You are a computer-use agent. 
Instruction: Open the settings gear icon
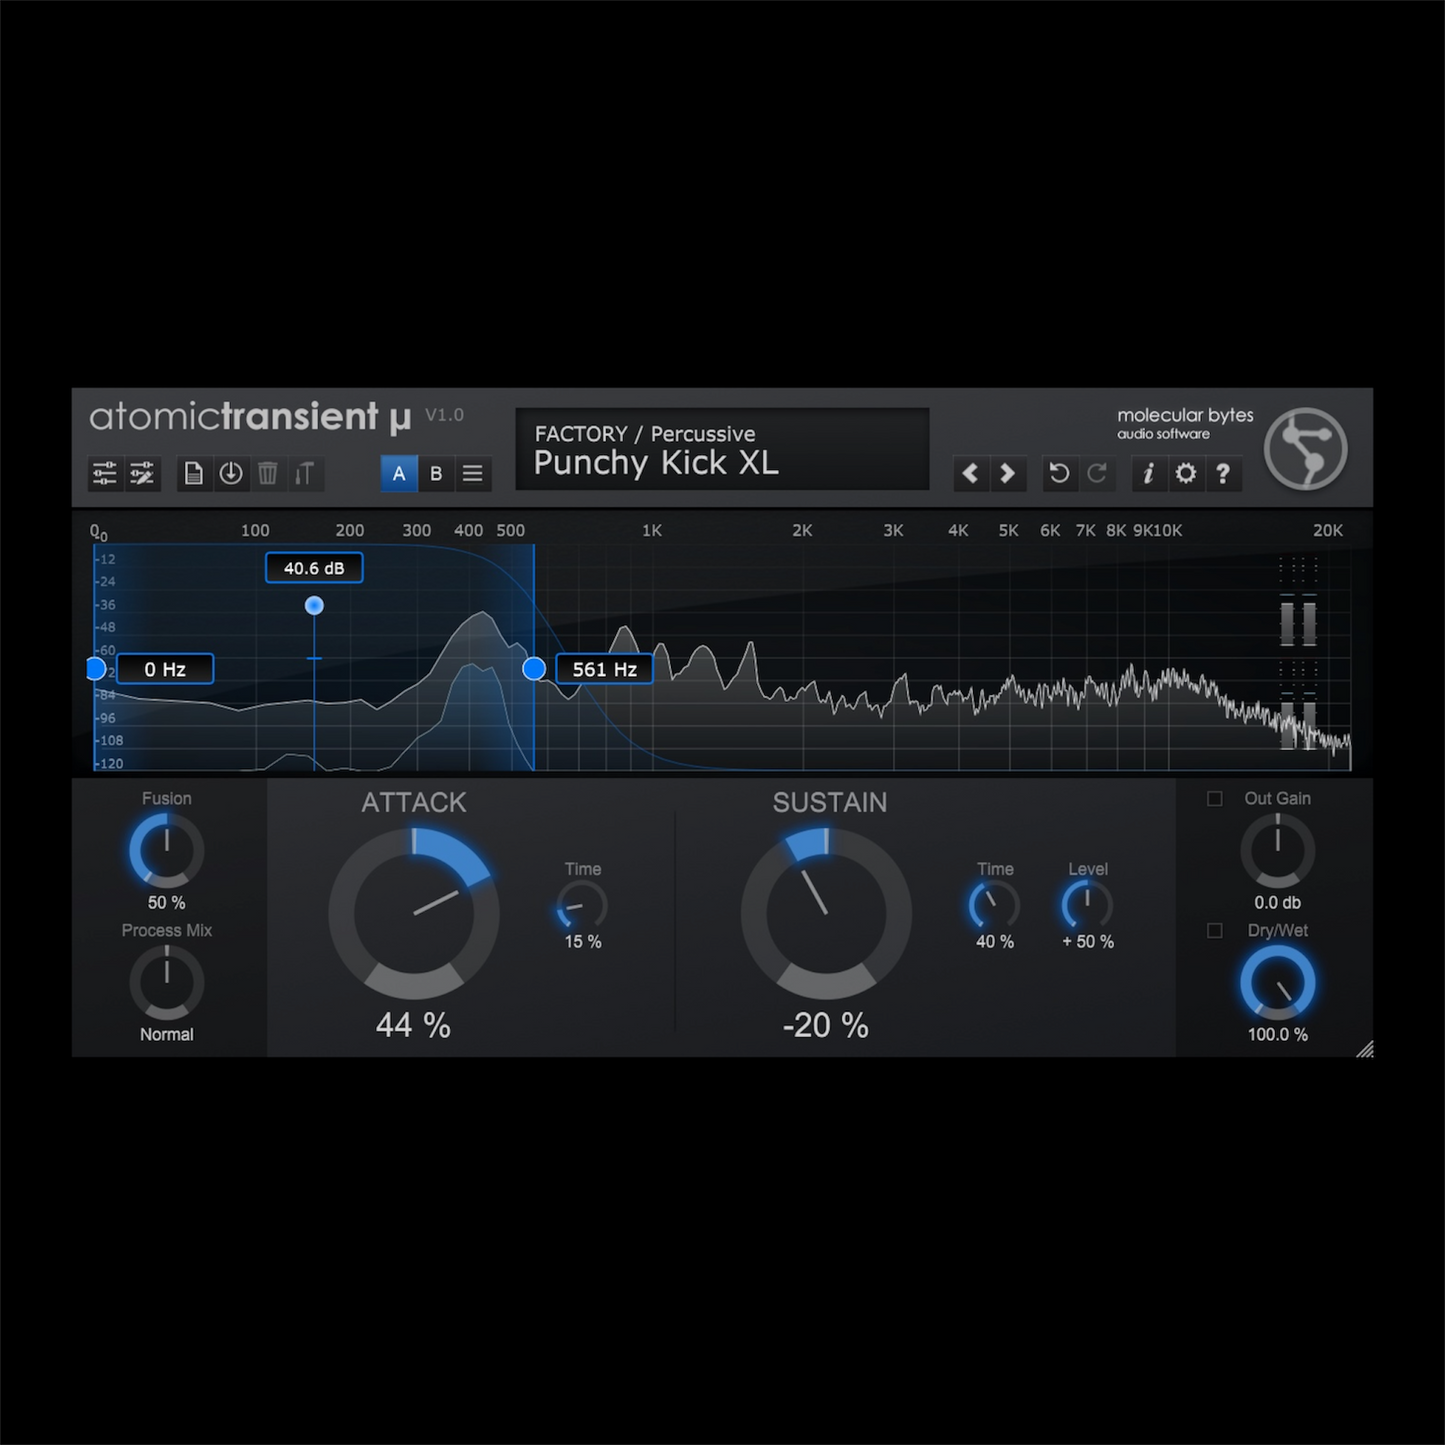[1185, 473]
